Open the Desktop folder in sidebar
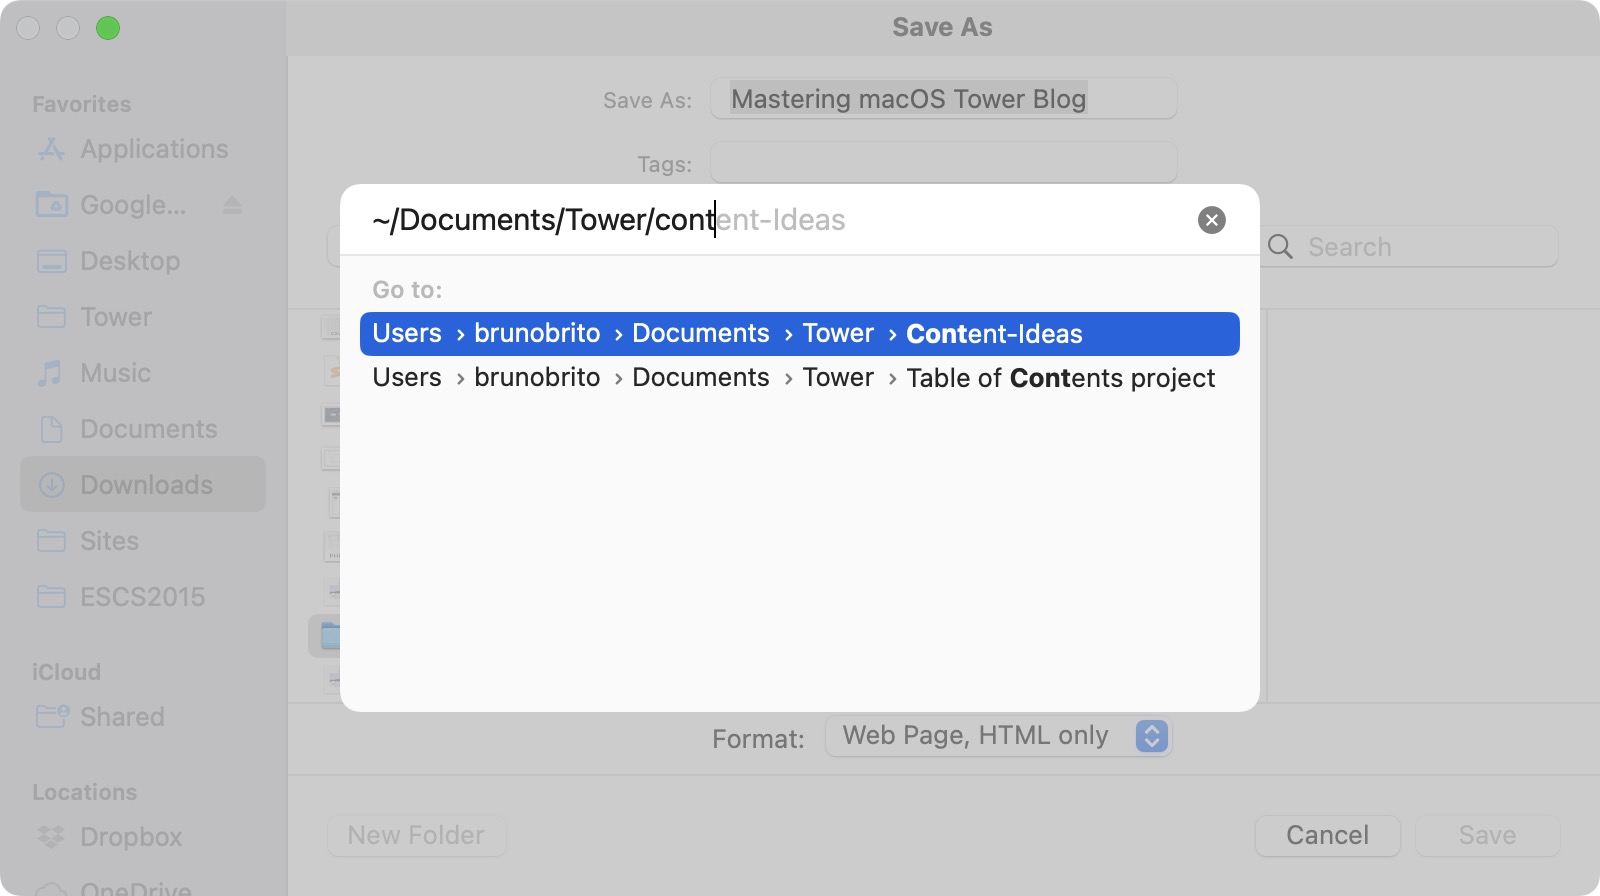The width and height of the screenshot is (1600, 896). (x=130, y=261)
